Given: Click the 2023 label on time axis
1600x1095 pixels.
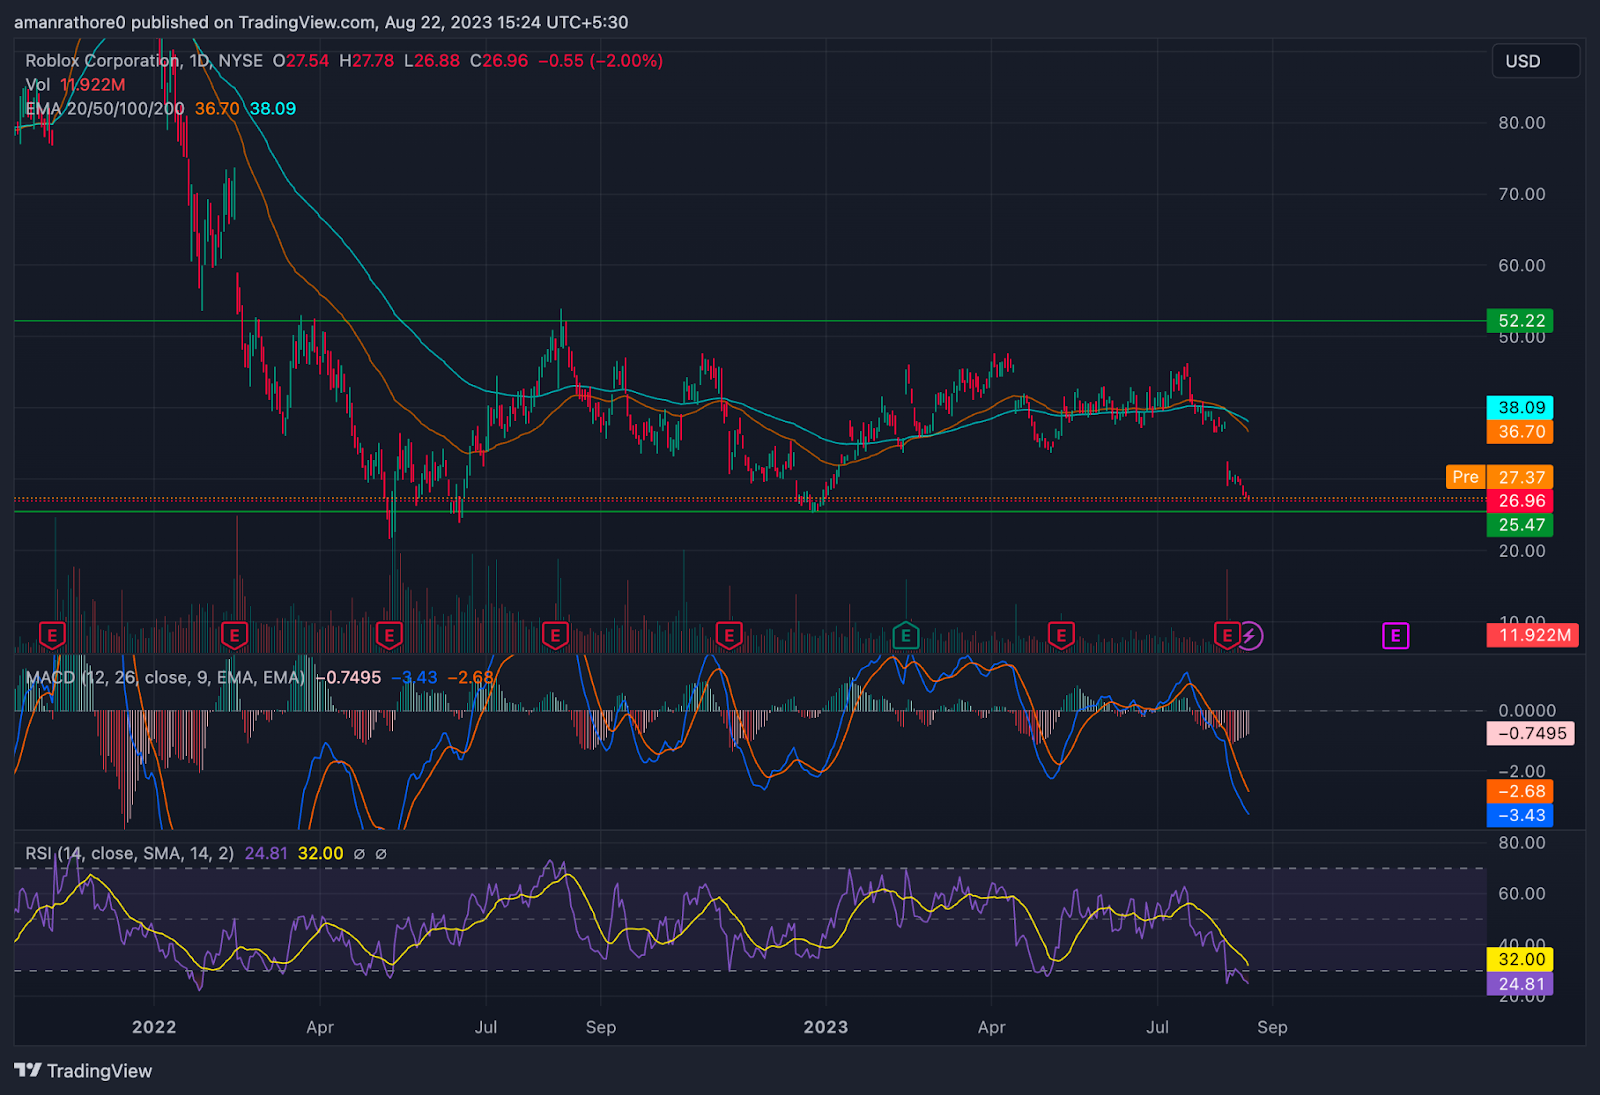Looking at the screenshot, I should (826, 1027).
